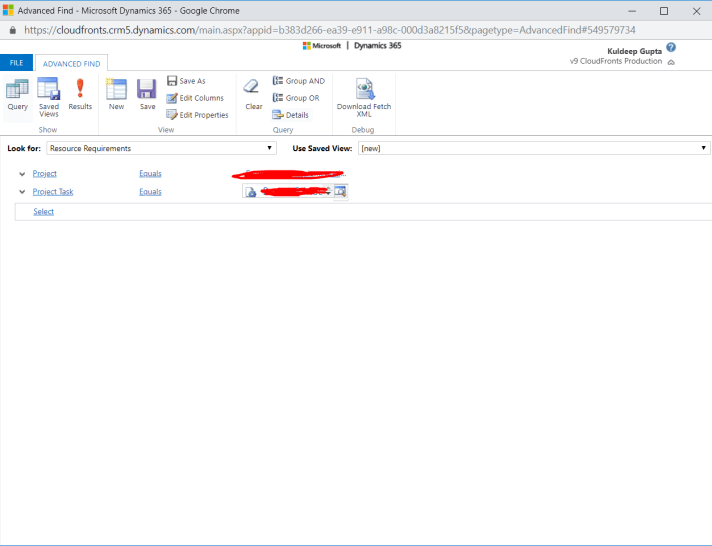712x546 pixels.
Task: Switch to the FILE tab
Action: click(x=16, y=63)
